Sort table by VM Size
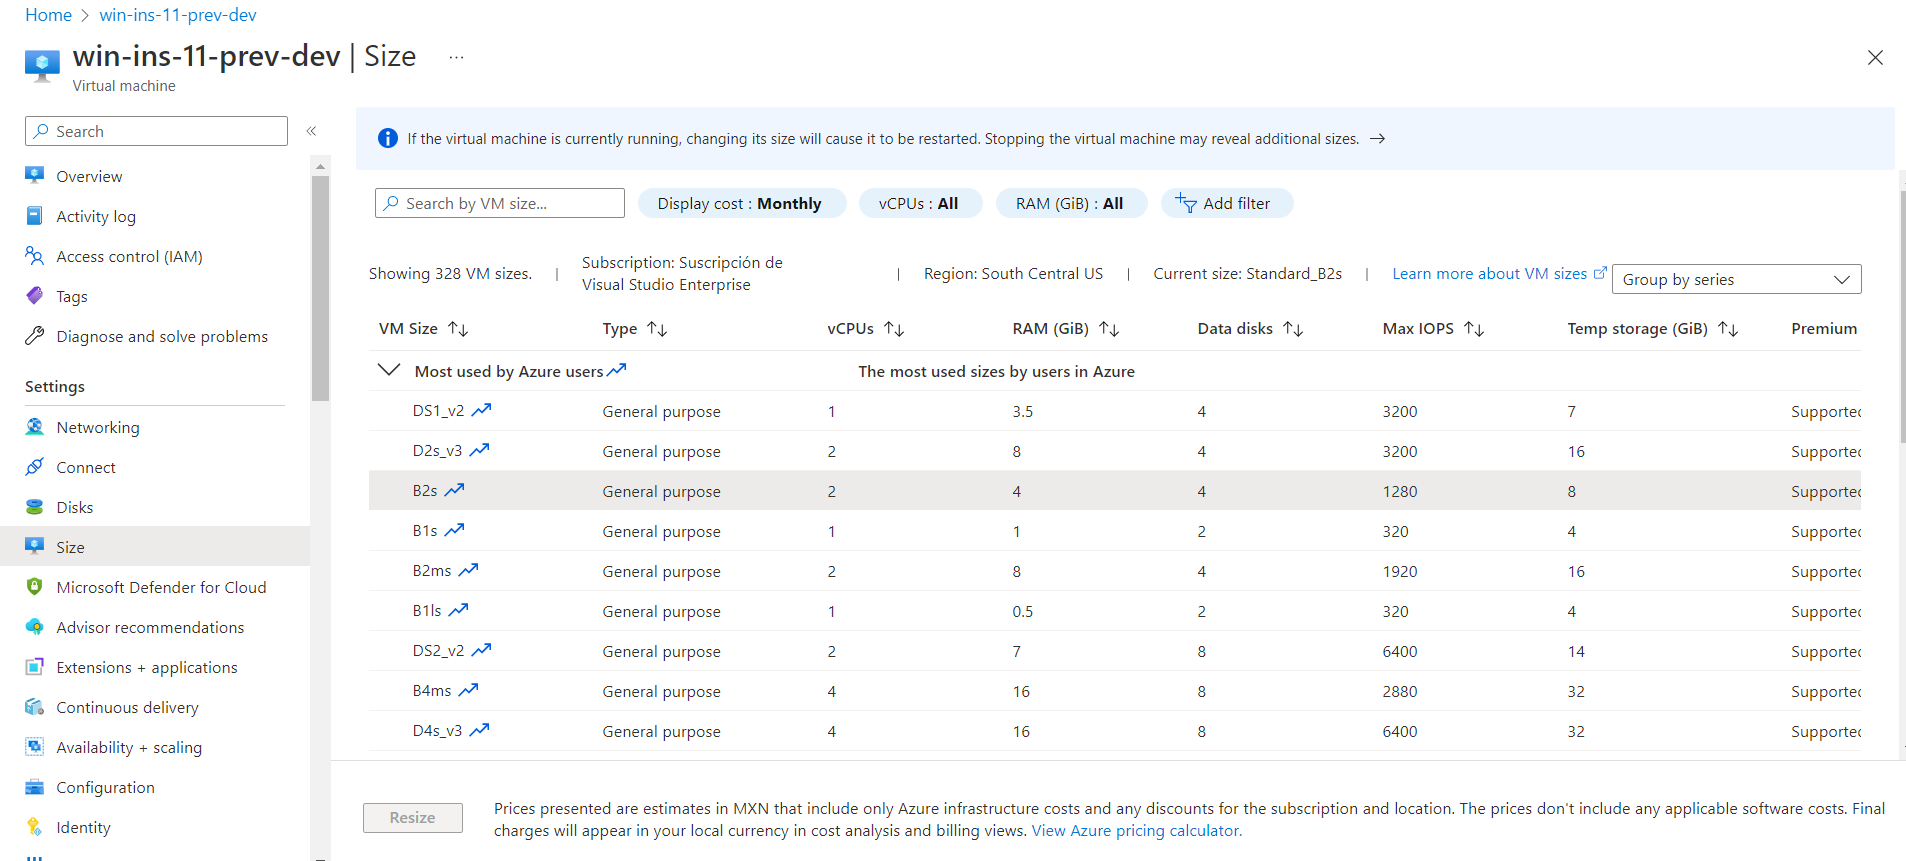This screenshot has width=1906, height=861. [x=458, y=329]
